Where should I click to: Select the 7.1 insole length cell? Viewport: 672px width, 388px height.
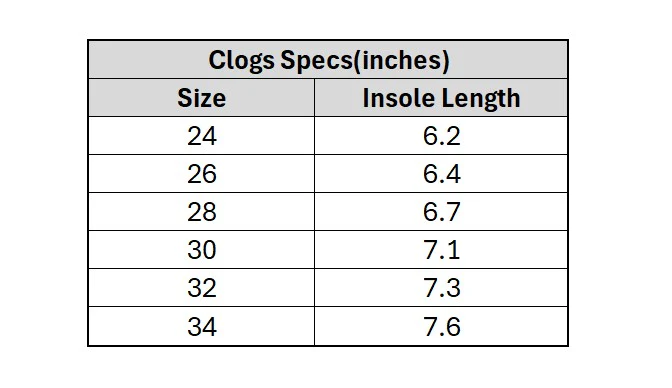pyautogui.click(x=441, y=250)
